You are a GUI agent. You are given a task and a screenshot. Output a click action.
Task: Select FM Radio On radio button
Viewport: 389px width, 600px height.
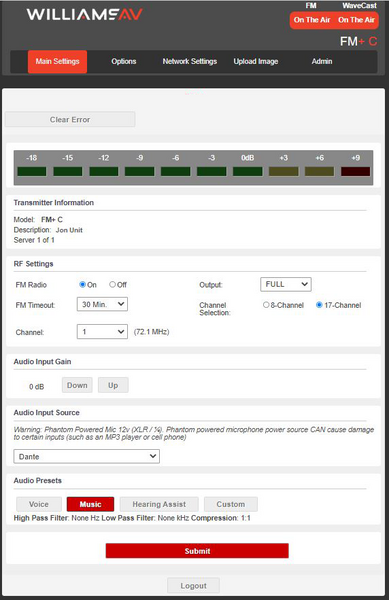pyautogui.click(x=82, y=284)
